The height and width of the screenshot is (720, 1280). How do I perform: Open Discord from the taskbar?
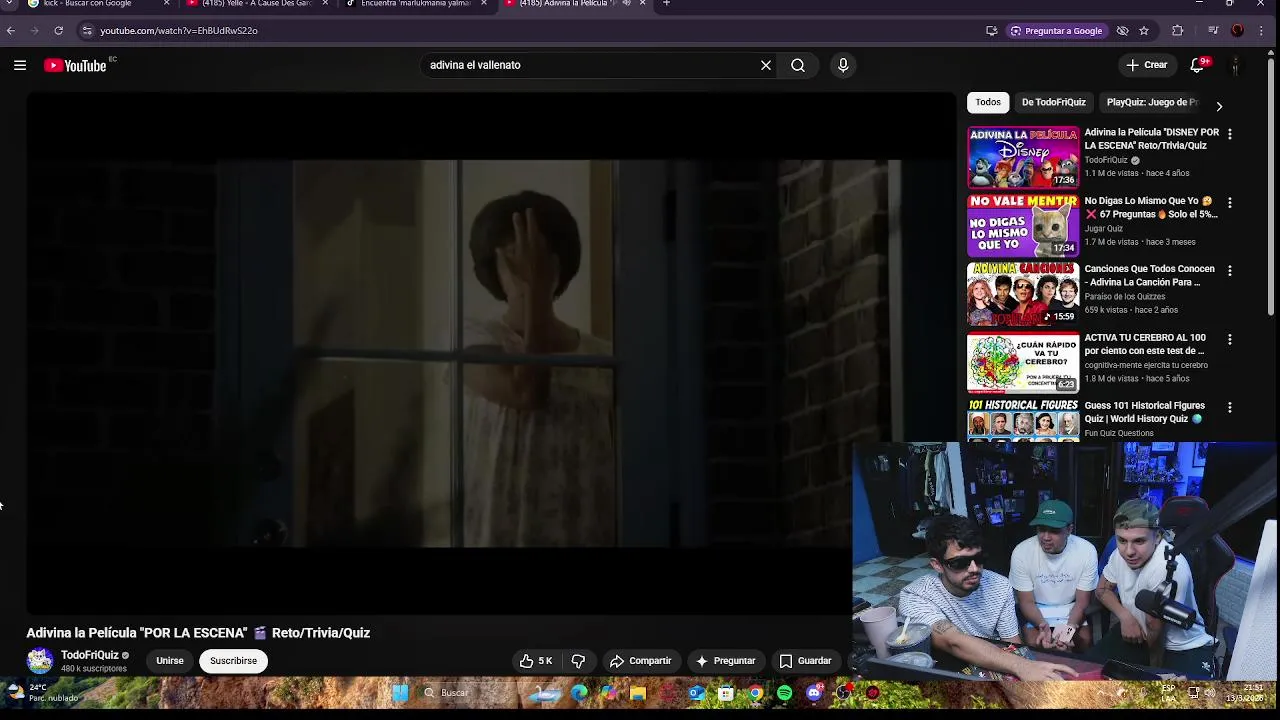point(814,692)
